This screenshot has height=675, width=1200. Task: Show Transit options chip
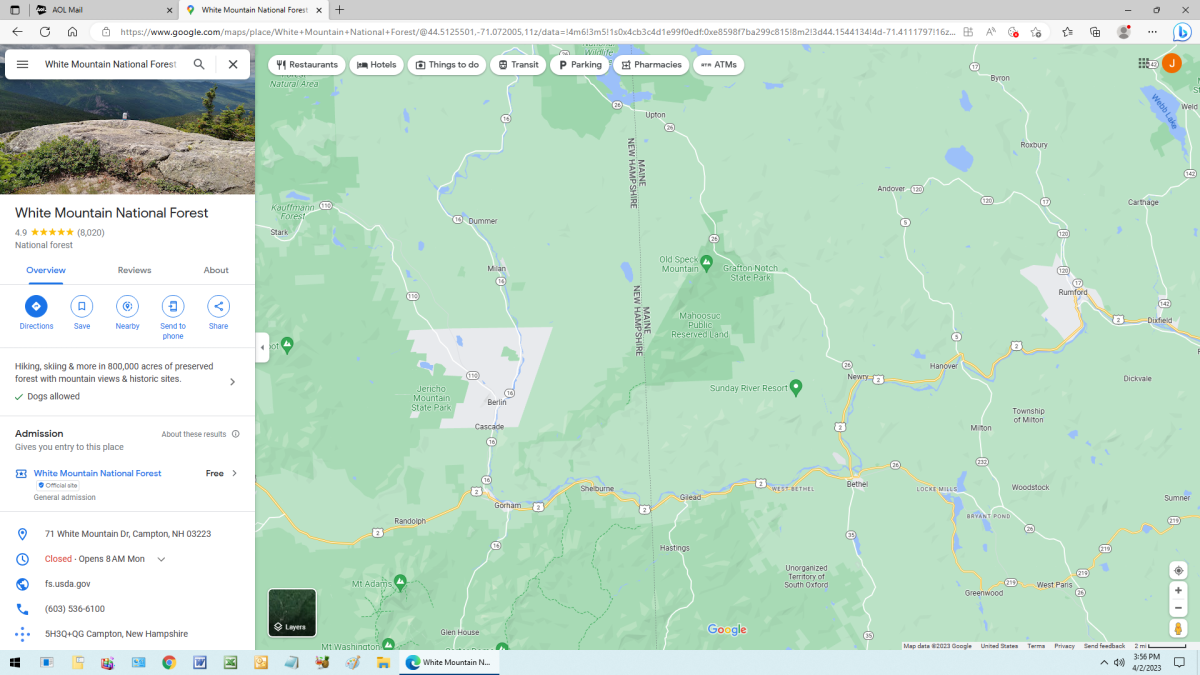pos(518,65)
